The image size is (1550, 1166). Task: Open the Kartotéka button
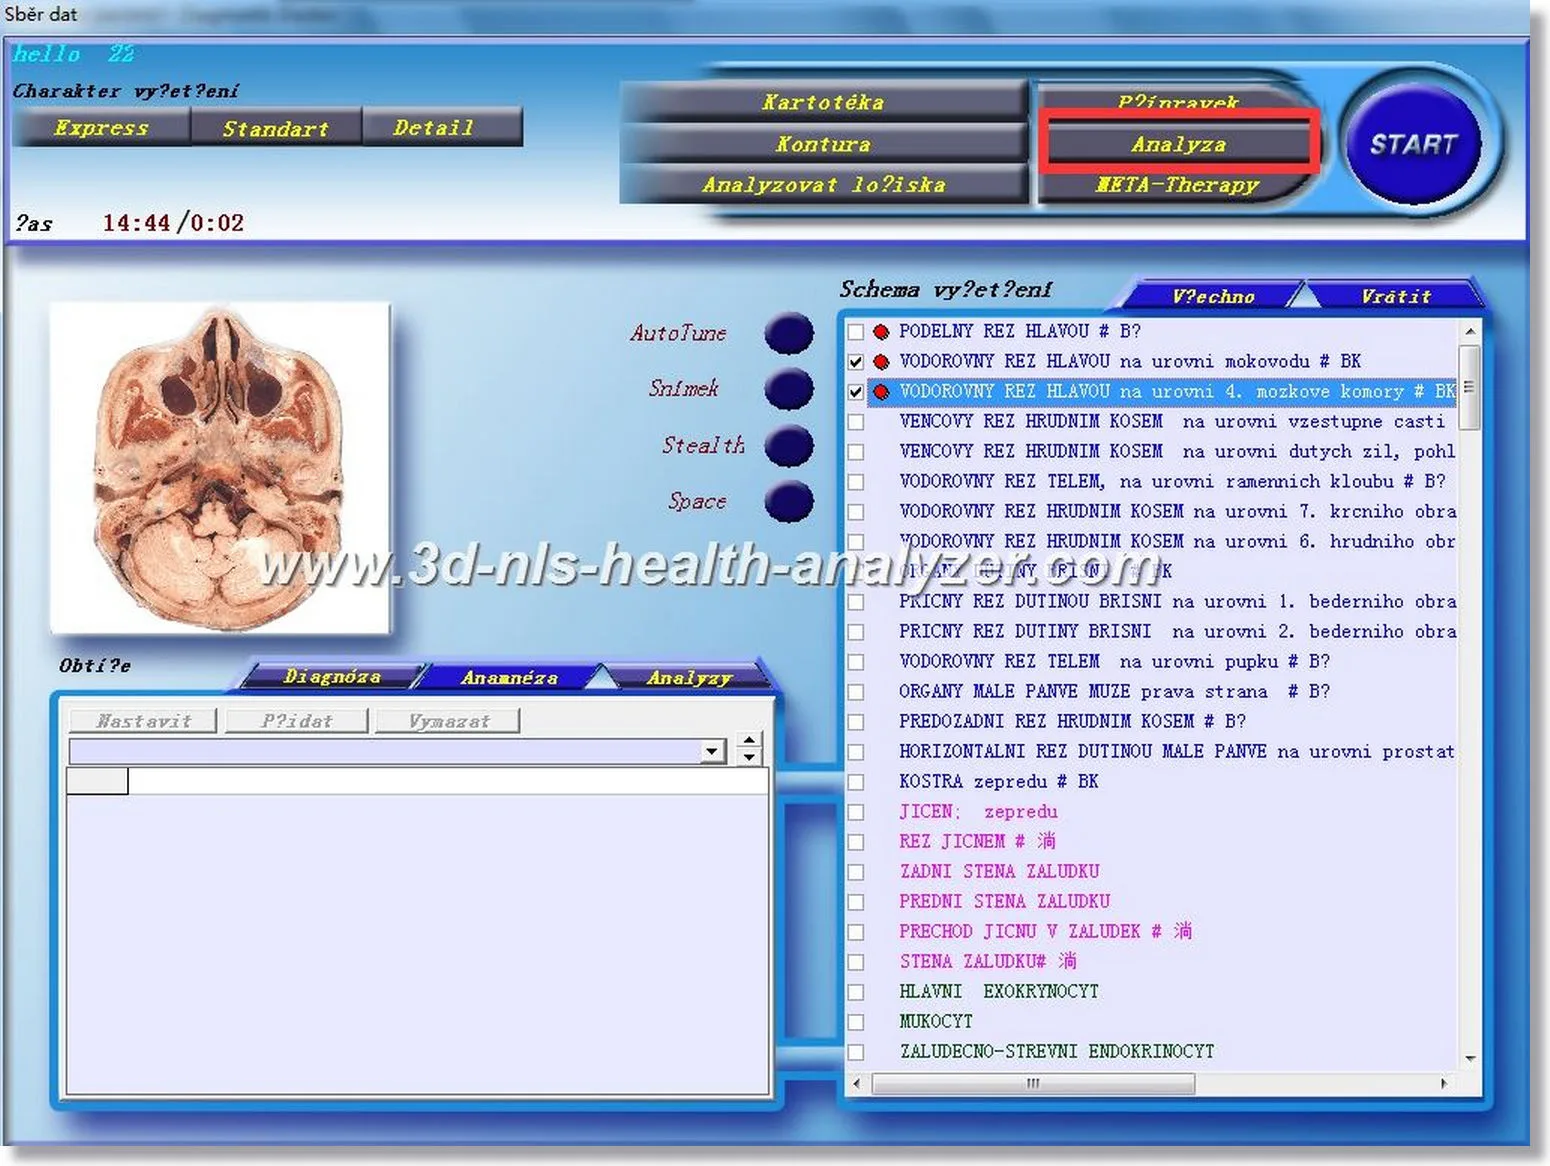coord(823,102)
